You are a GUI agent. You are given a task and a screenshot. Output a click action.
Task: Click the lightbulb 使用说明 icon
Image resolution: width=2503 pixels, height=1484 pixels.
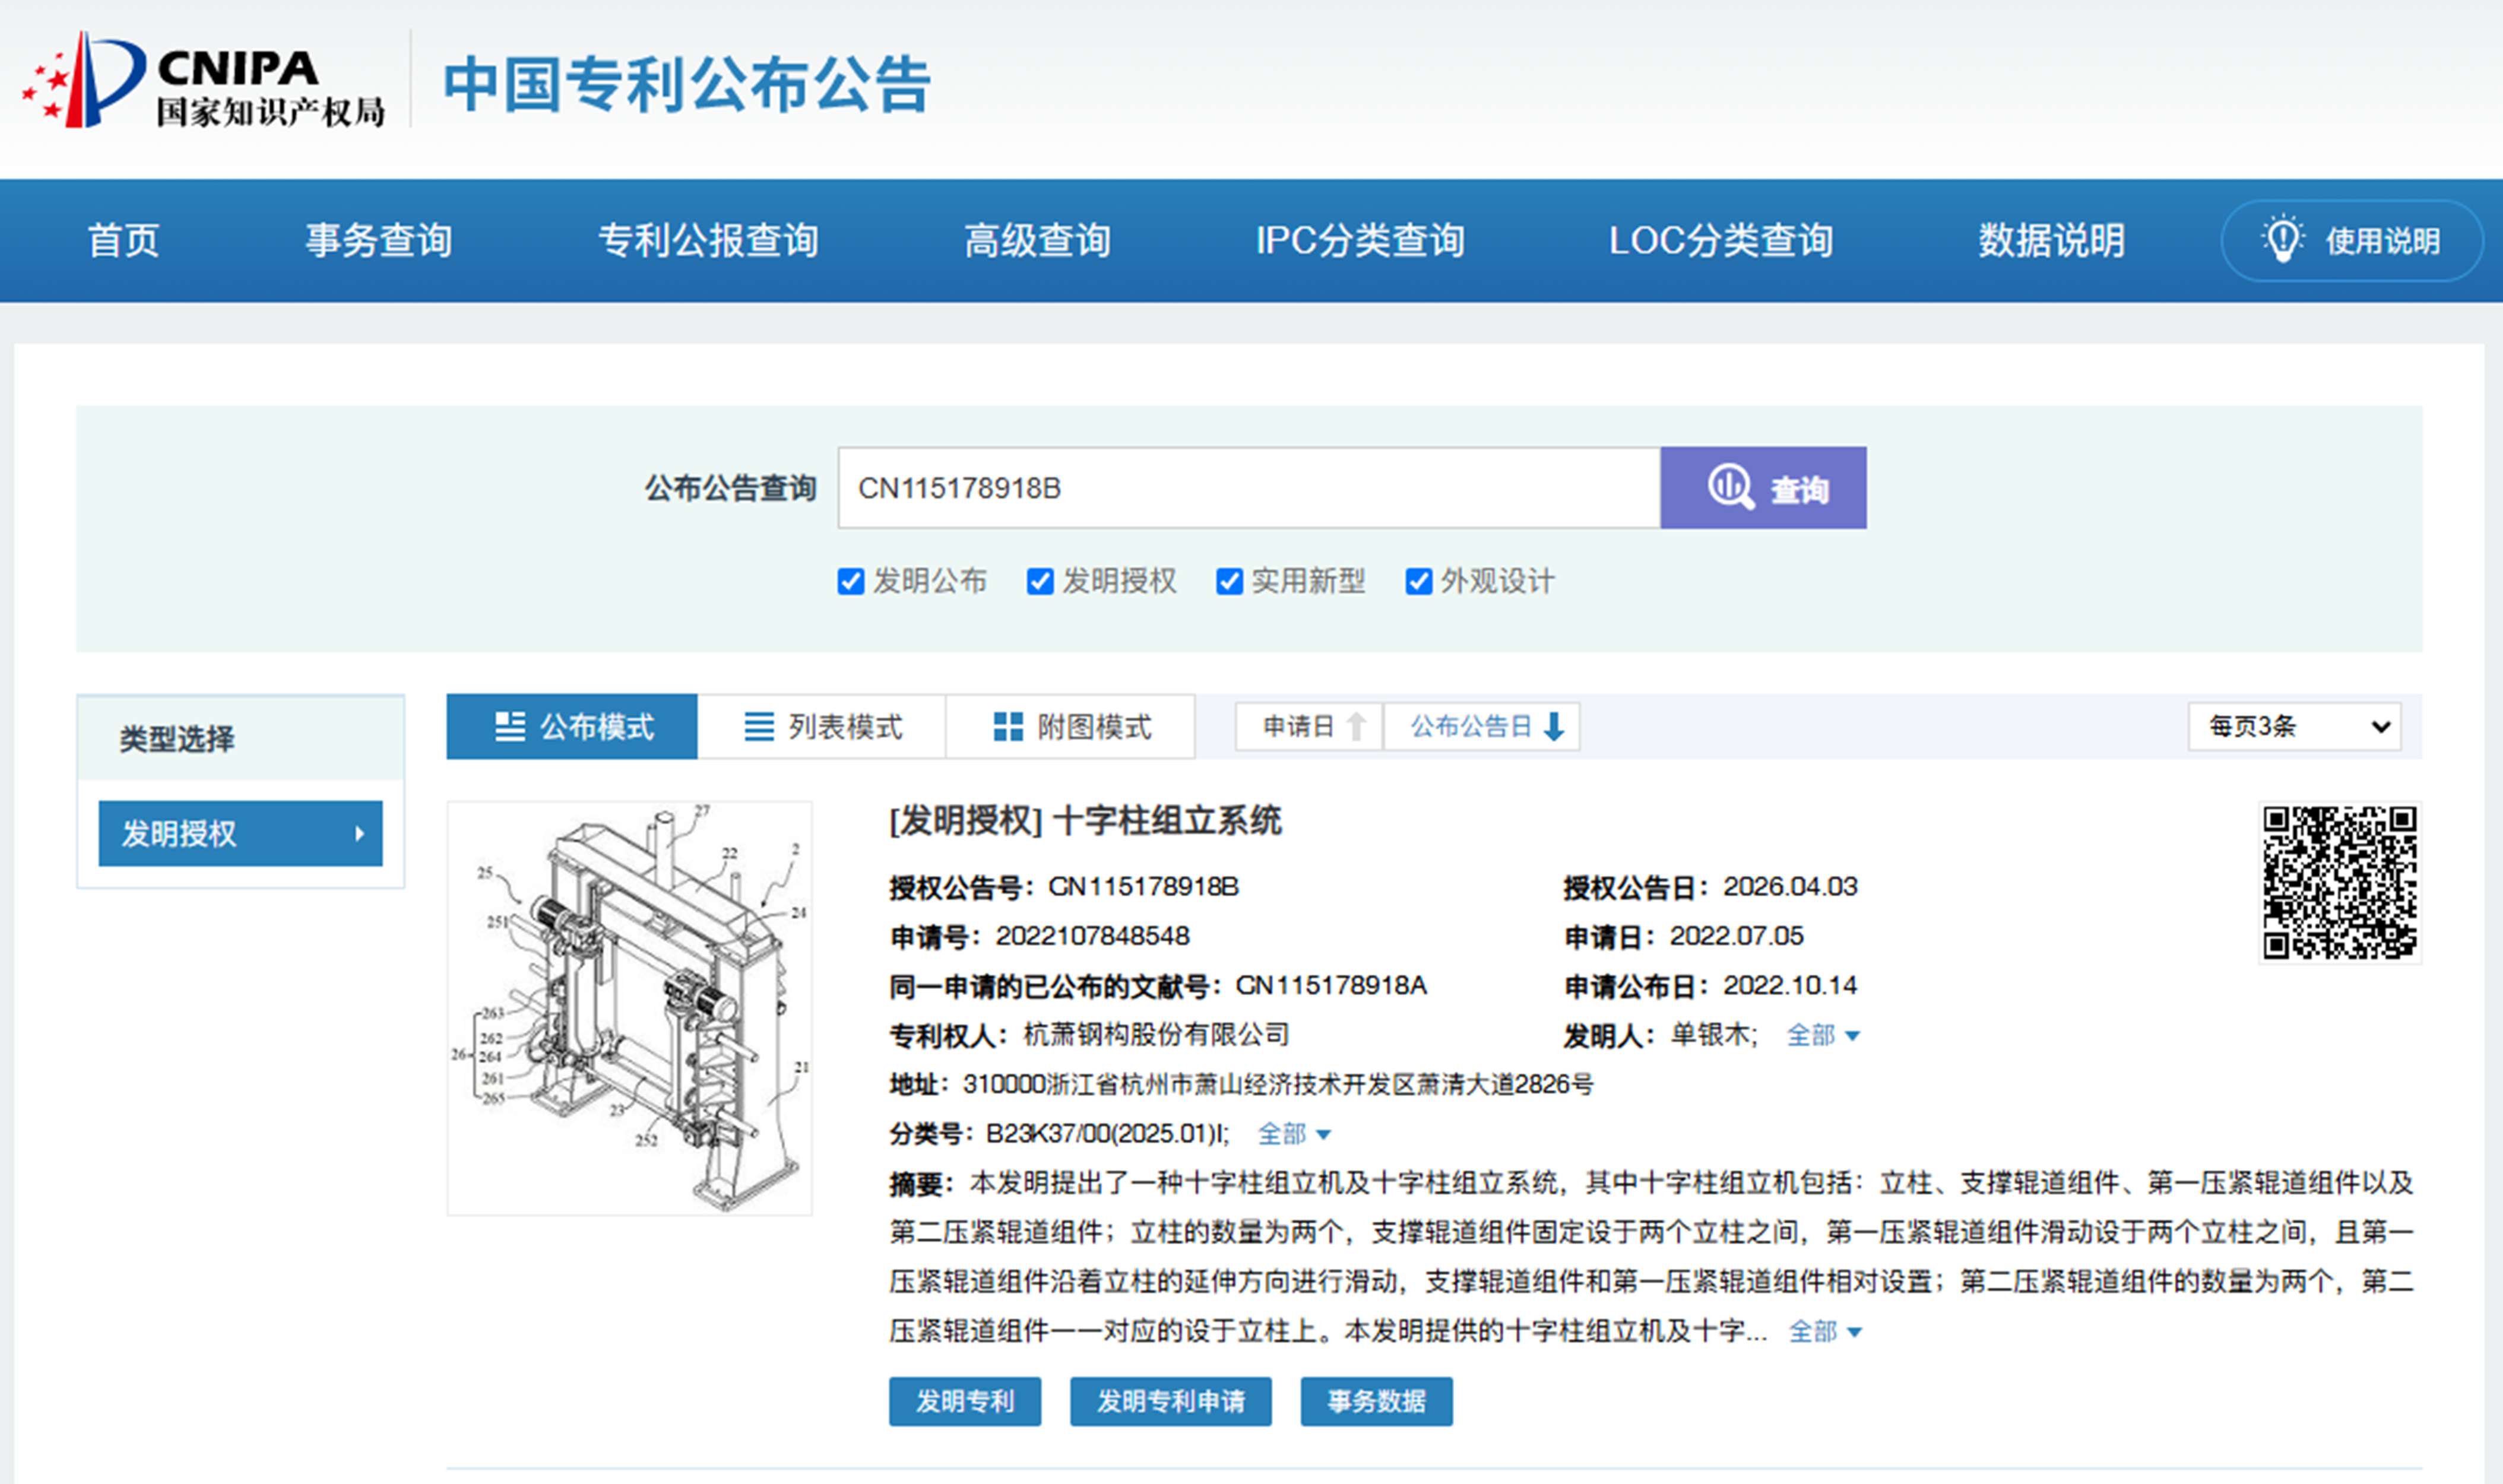(2282, 240)
